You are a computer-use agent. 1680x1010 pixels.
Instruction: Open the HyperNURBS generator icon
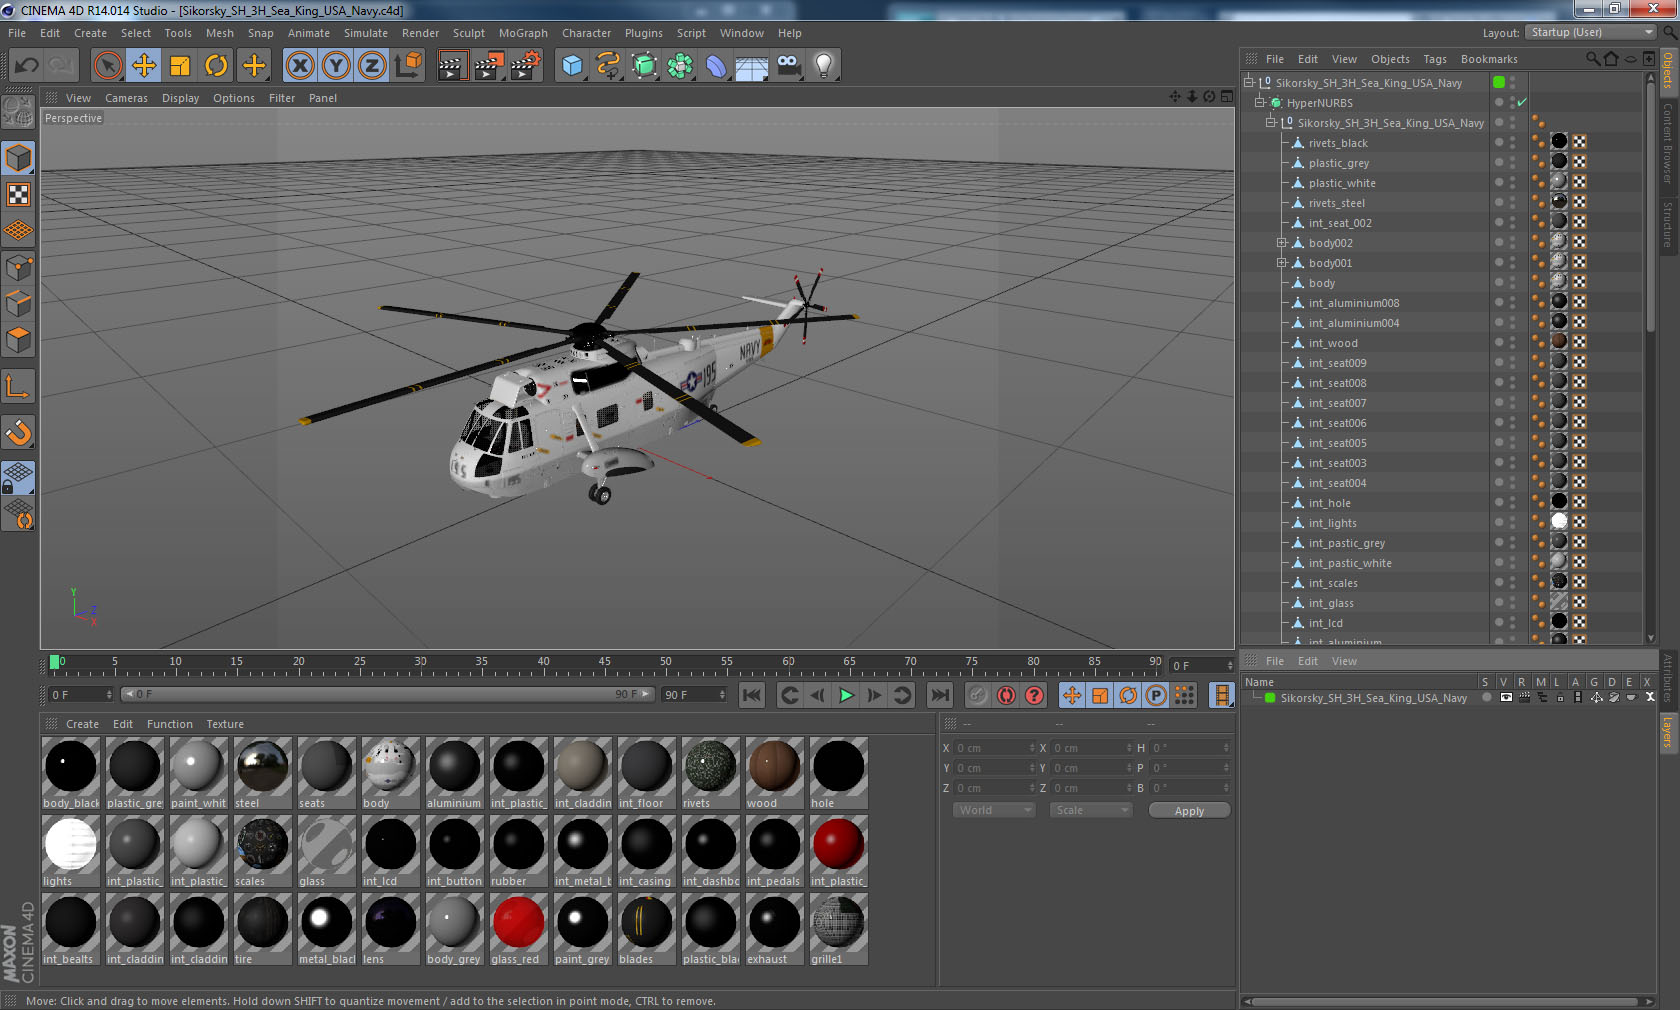point(644,66)
